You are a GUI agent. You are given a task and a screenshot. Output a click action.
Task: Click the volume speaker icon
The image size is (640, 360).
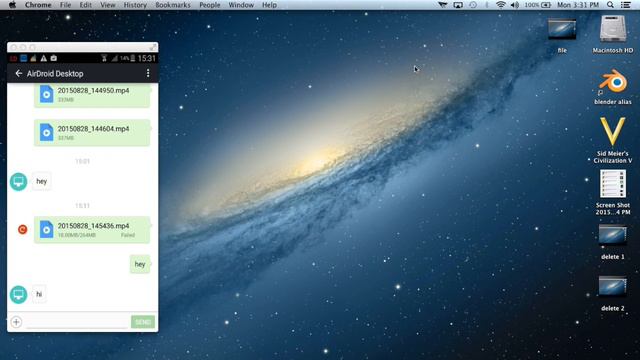coord(515,5)
